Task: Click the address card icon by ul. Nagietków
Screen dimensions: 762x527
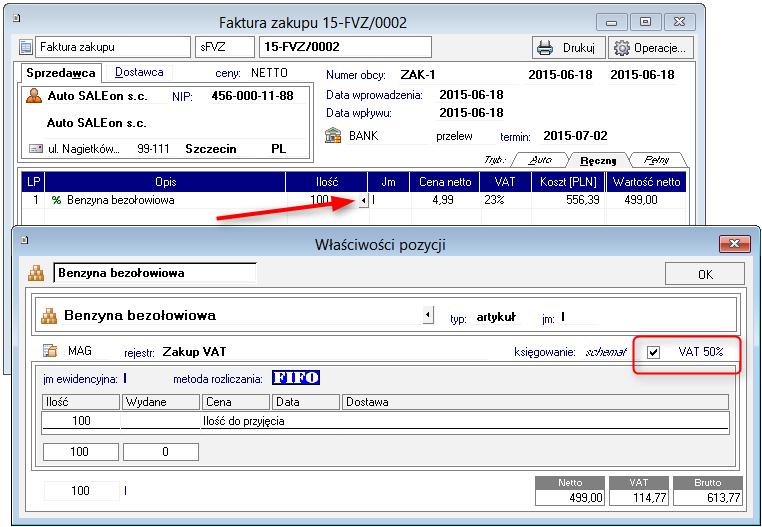Action: 36,149
